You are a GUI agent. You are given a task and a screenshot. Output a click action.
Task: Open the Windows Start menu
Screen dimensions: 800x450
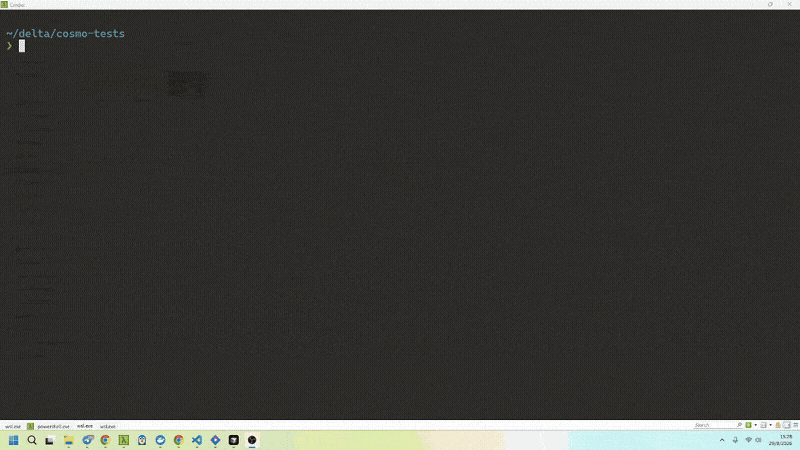coord(14,440)
